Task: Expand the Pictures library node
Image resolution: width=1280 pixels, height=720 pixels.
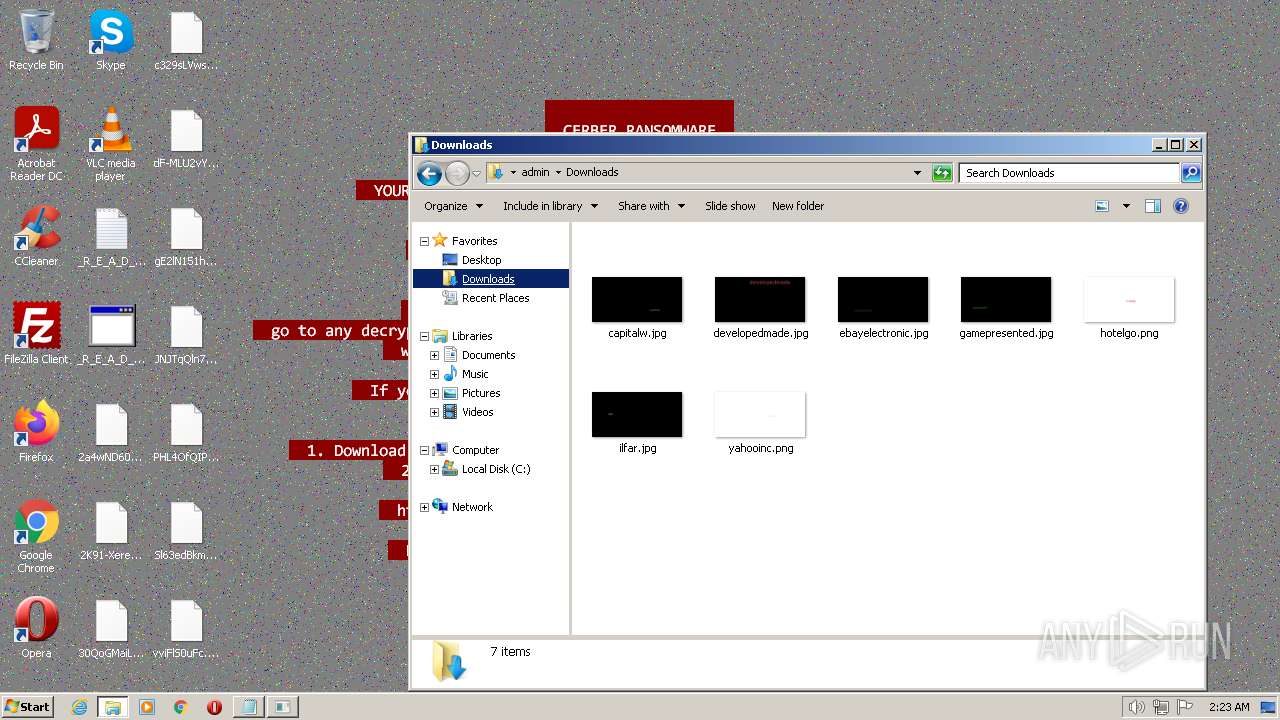Action: 434,393
